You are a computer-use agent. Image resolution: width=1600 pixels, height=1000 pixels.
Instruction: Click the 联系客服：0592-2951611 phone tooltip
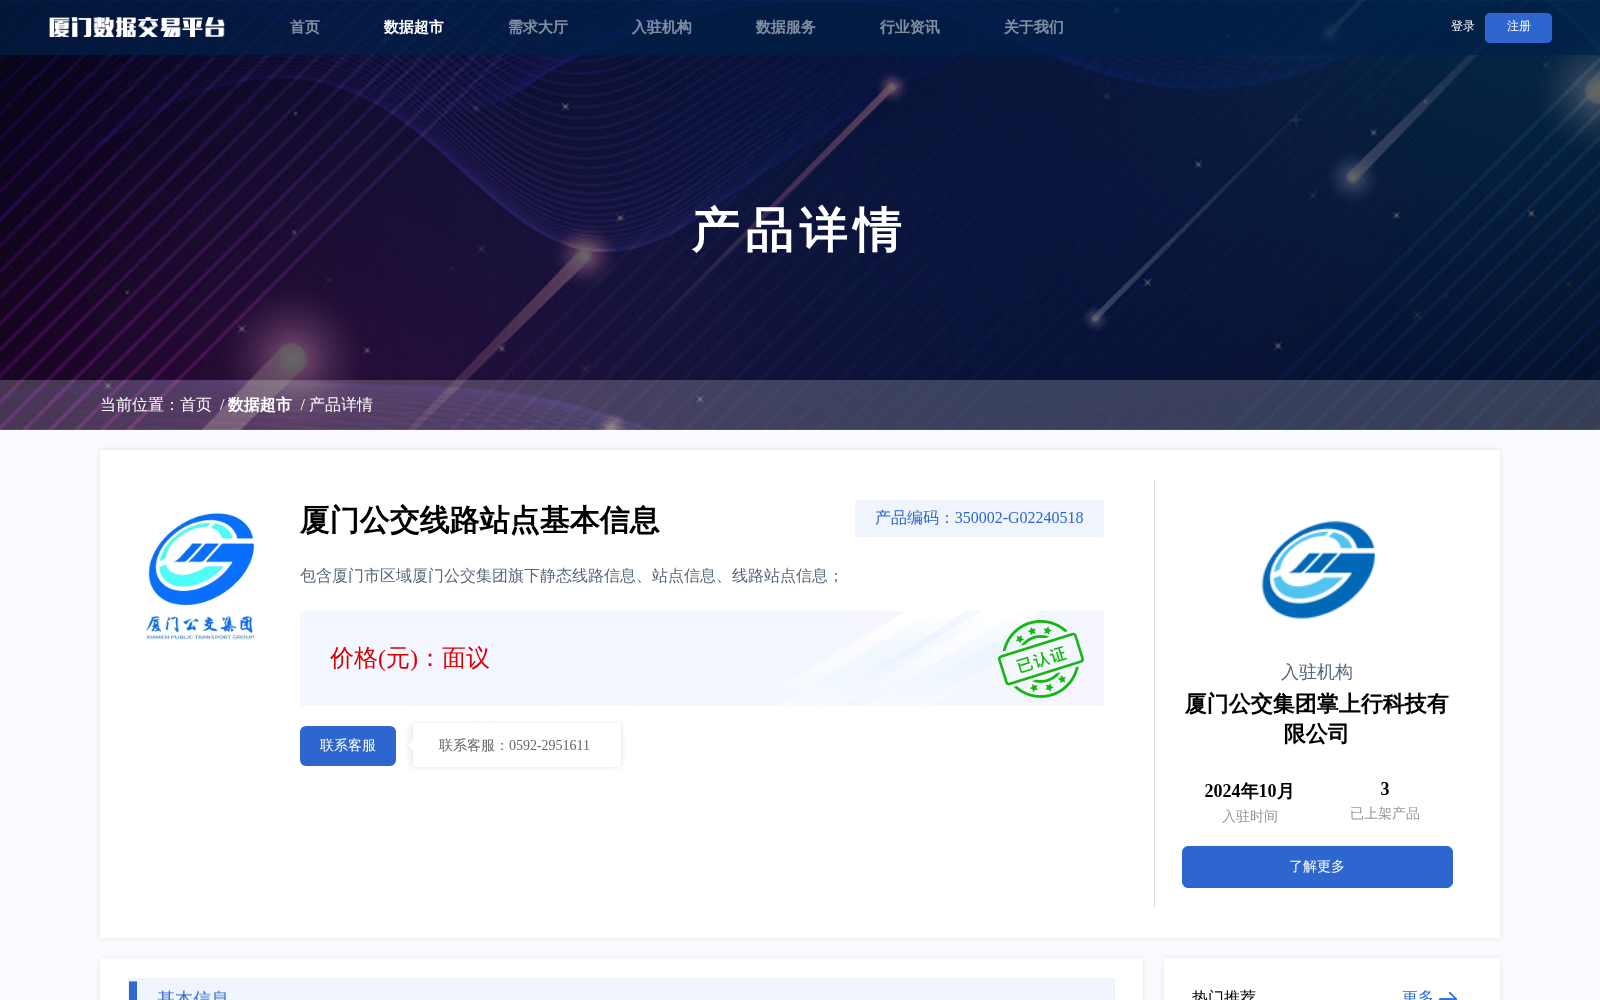(516, 746)
